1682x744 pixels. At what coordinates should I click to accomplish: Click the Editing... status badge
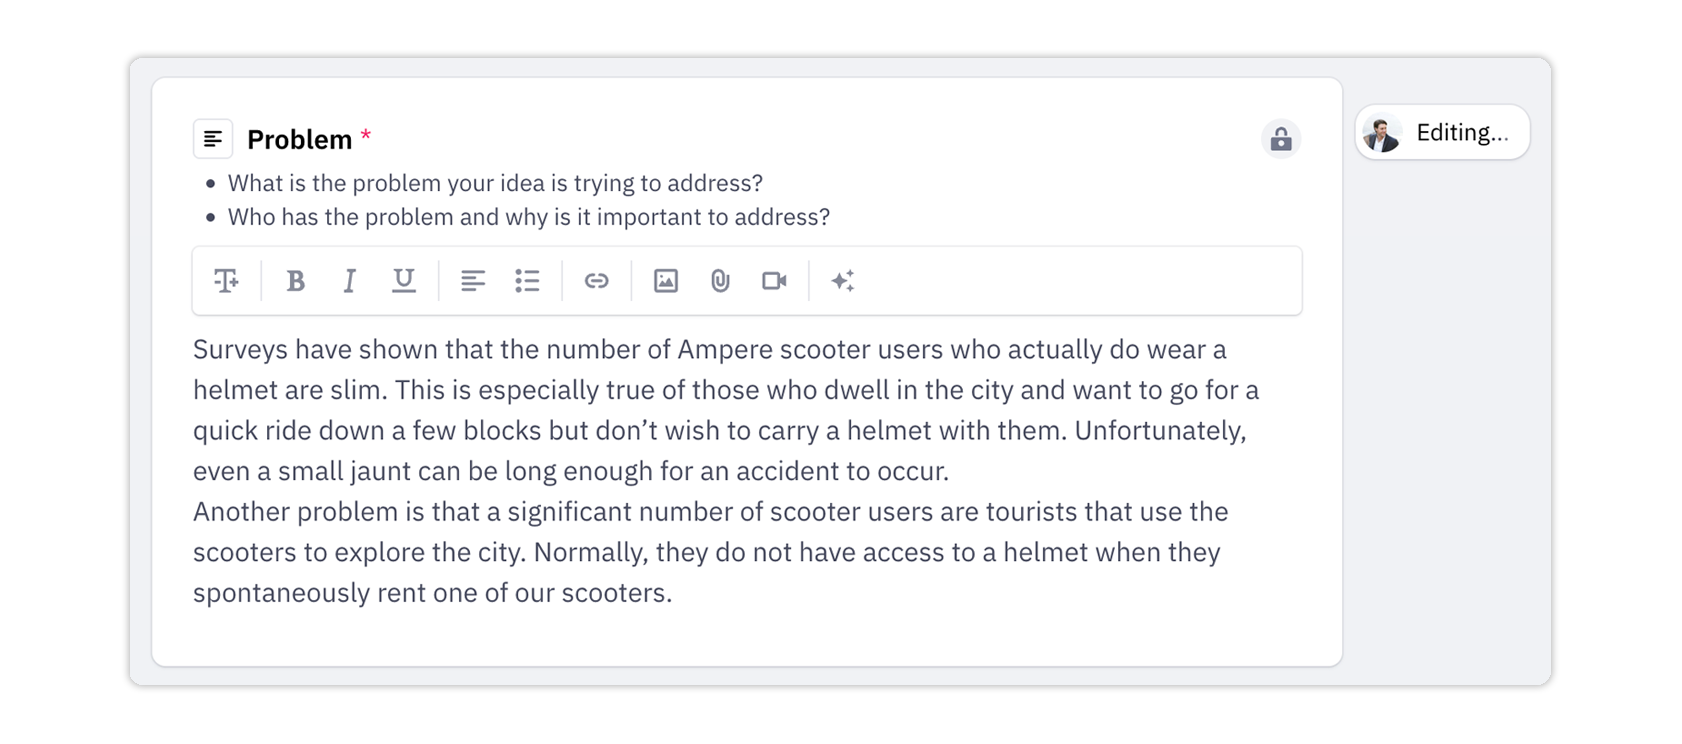click(x=1442, y=133)
